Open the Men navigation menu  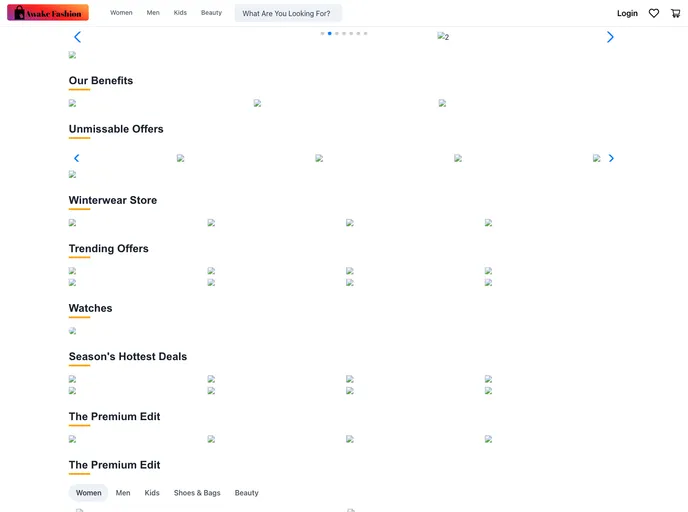(153, 13)
